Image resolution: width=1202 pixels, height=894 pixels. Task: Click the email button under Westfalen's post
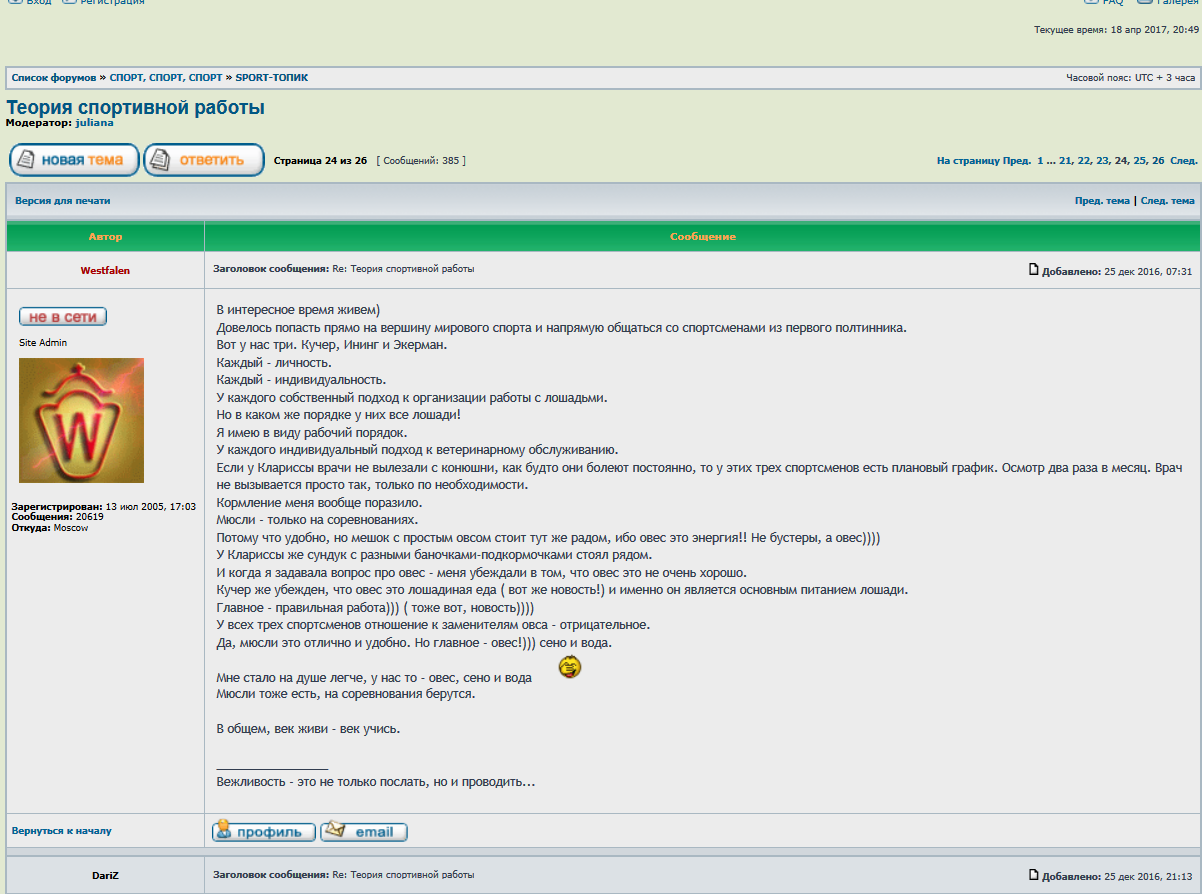click(x=364, y=832)
